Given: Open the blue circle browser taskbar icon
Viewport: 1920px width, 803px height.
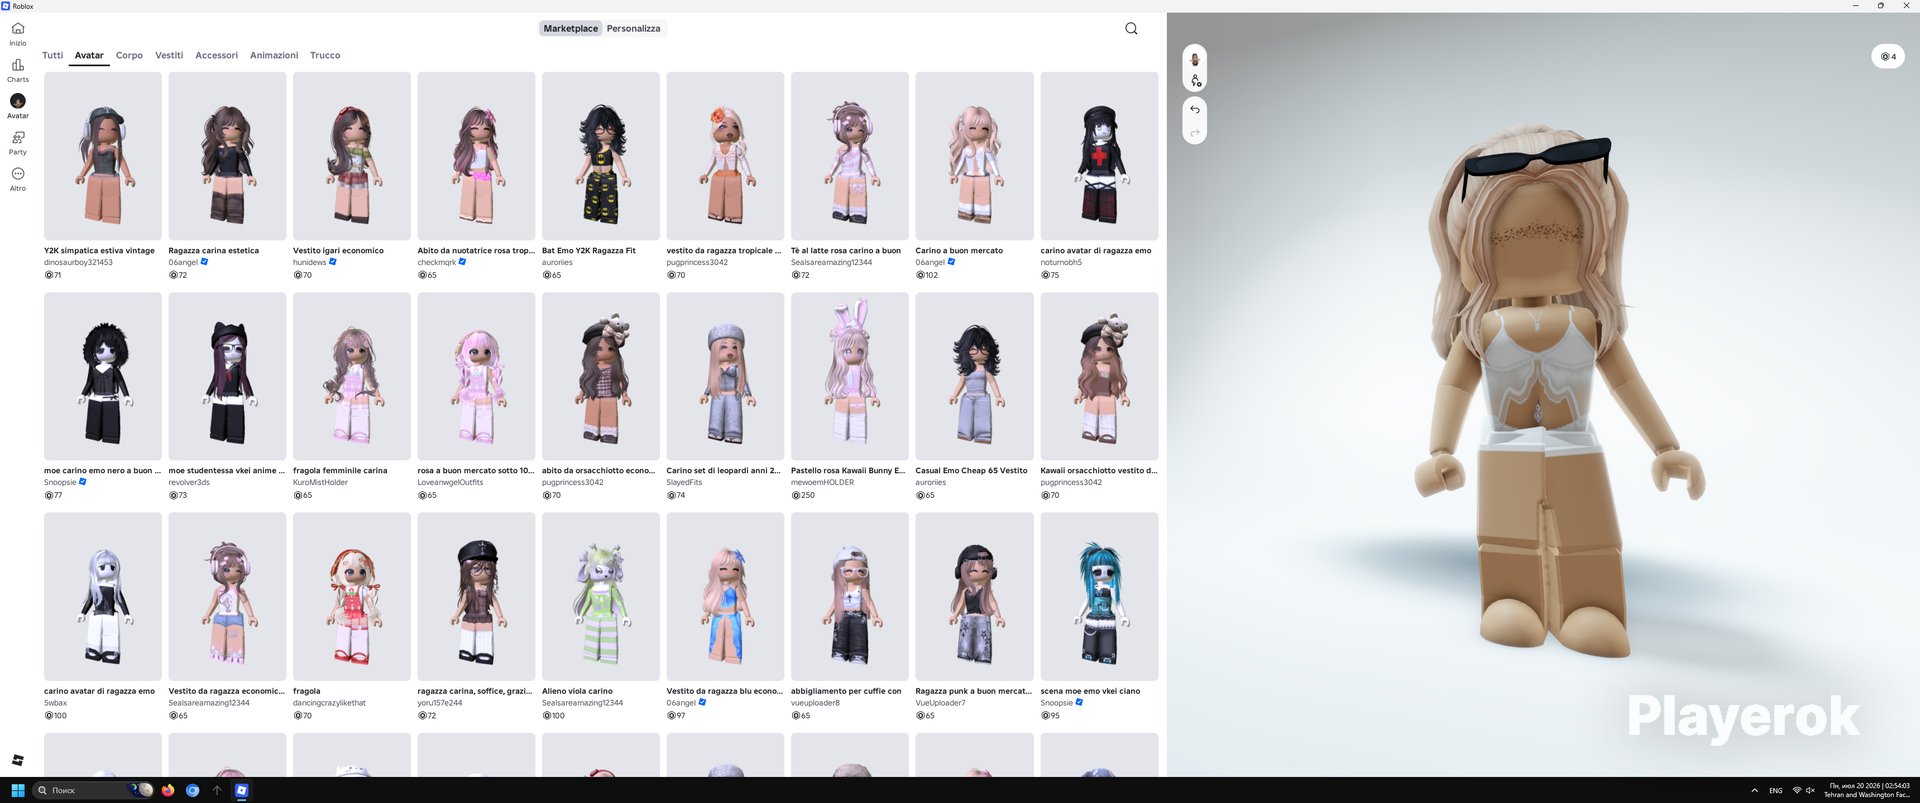Looking at the screenshot, I should (x=193, y=790).
